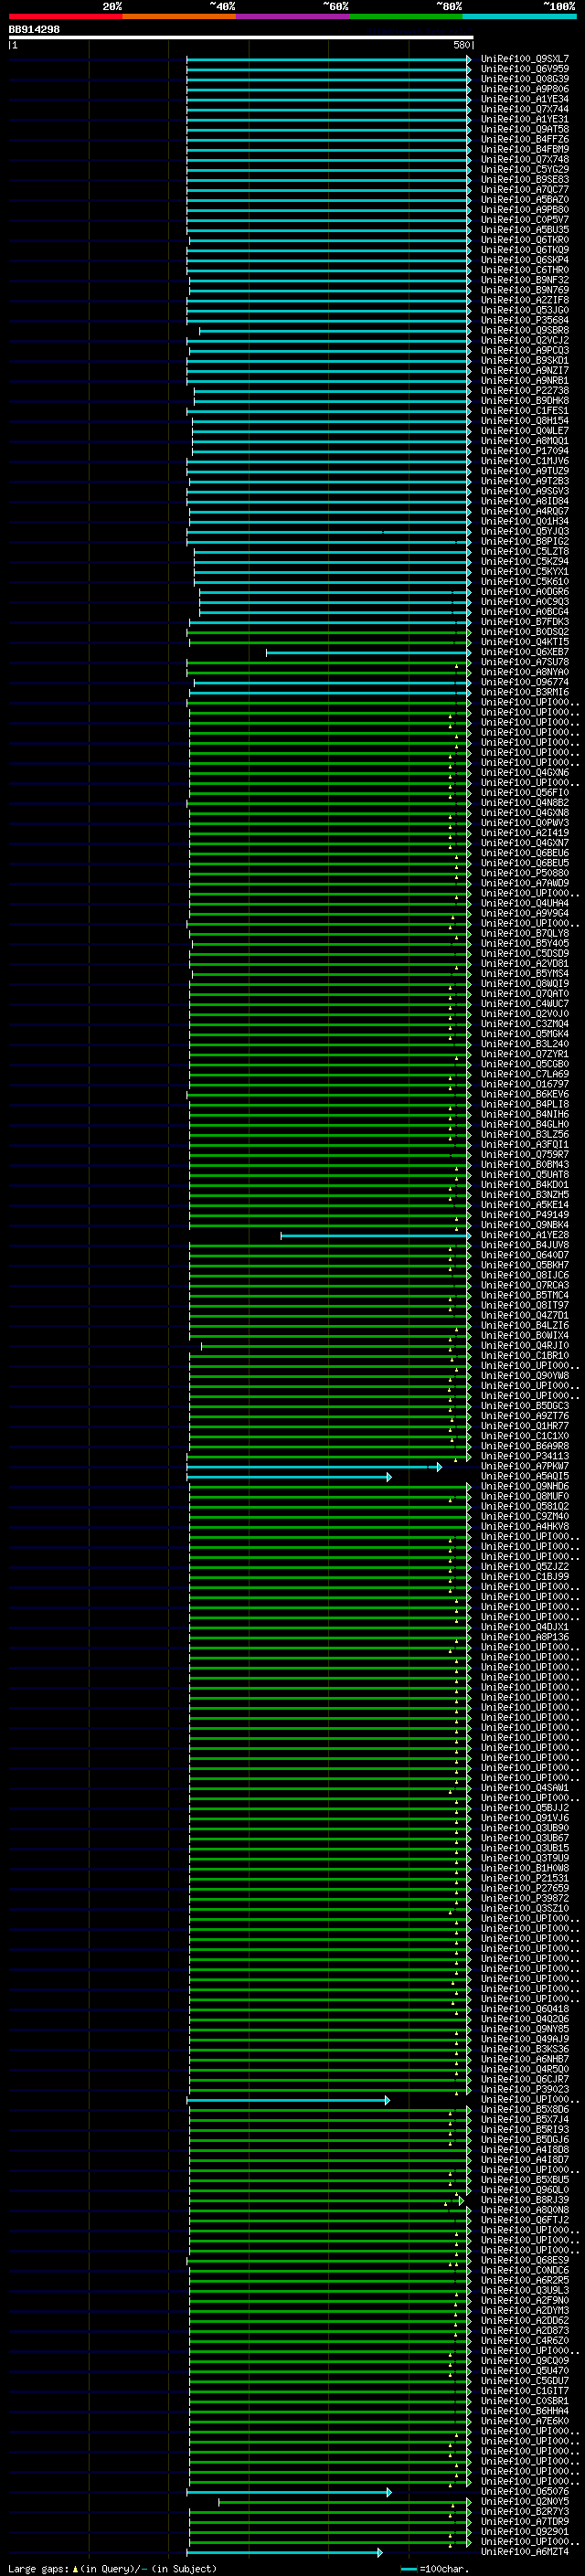Viewport: 585px width, 2576px height.
Task: Open hit UniRef100_Q96QL0
Action: pyautogui.click(x=524, y=2190)
